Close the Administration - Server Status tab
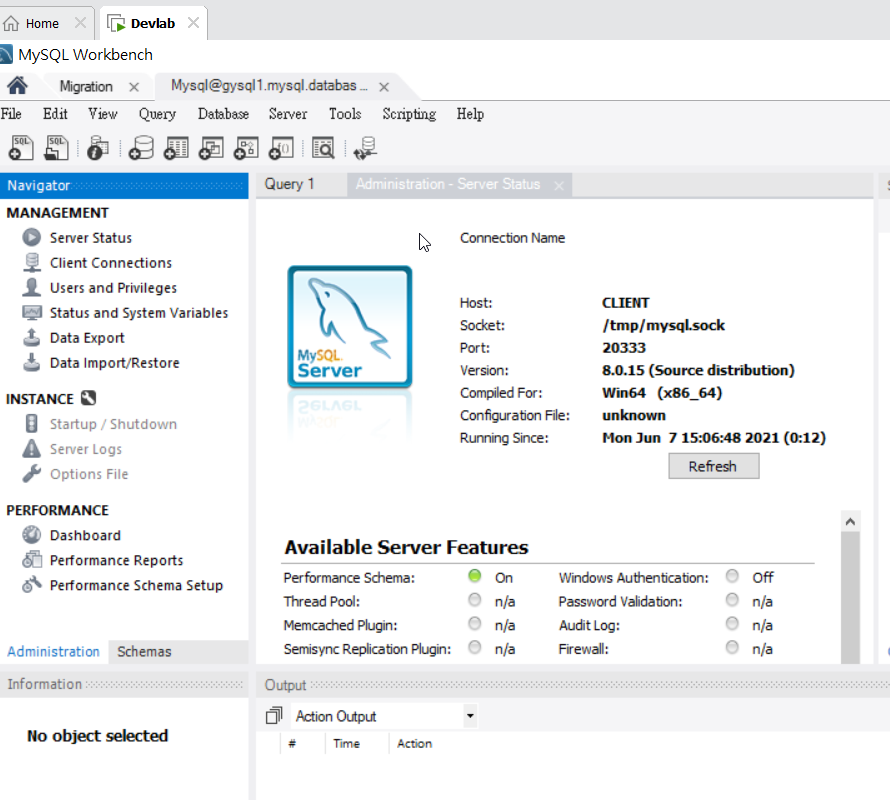Viewport: 890px width, 800px height. (x=559, y=186)
